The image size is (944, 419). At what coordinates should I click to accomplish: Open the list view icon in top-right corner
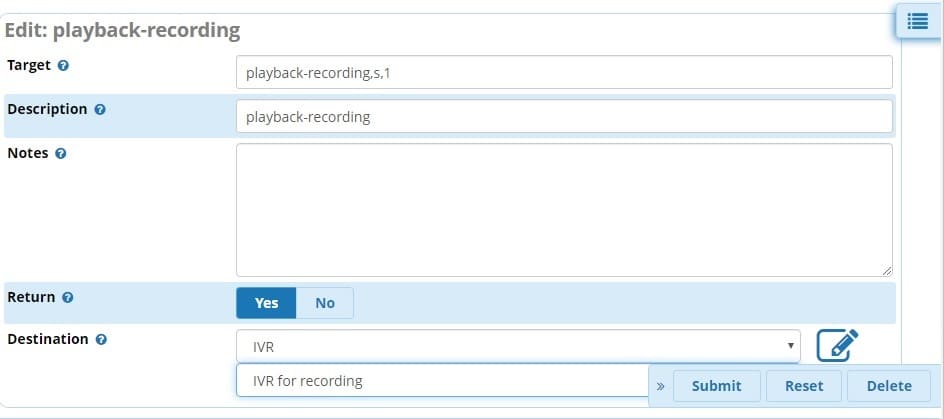click(918, 22)
